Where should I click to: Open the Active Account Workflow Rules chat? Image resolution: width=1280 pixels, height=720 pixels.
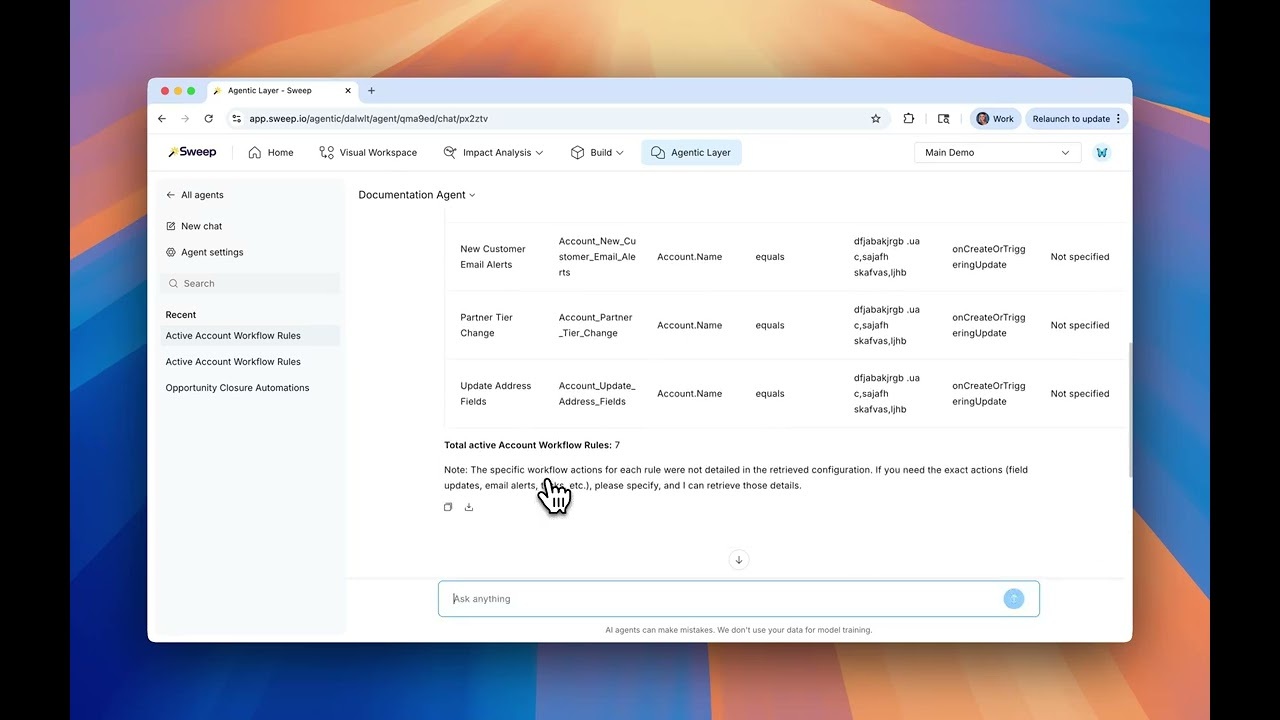233,335
